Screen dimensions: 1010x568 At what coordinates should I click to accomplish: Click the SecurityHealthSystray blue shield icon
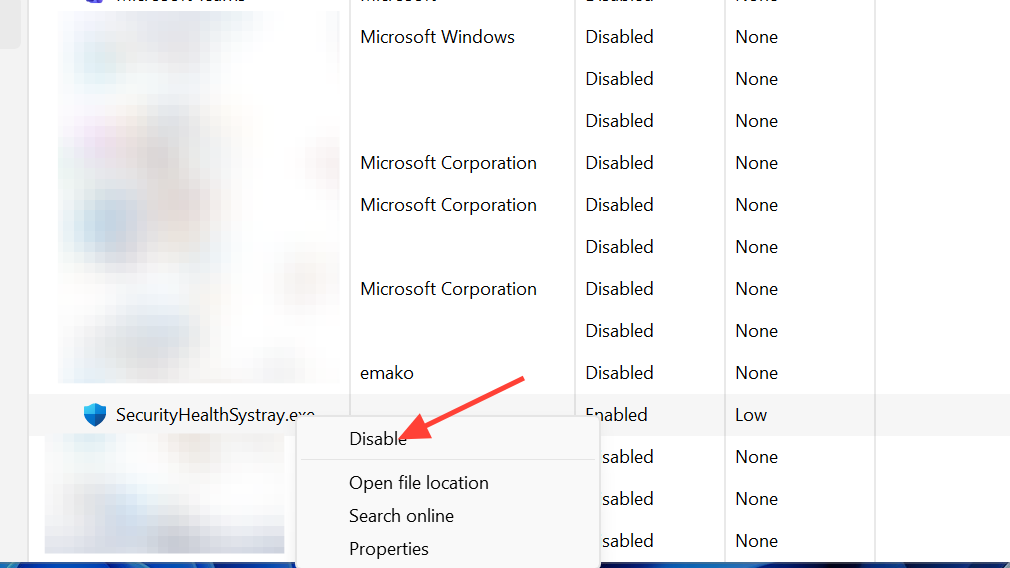(x=95, y=415)
